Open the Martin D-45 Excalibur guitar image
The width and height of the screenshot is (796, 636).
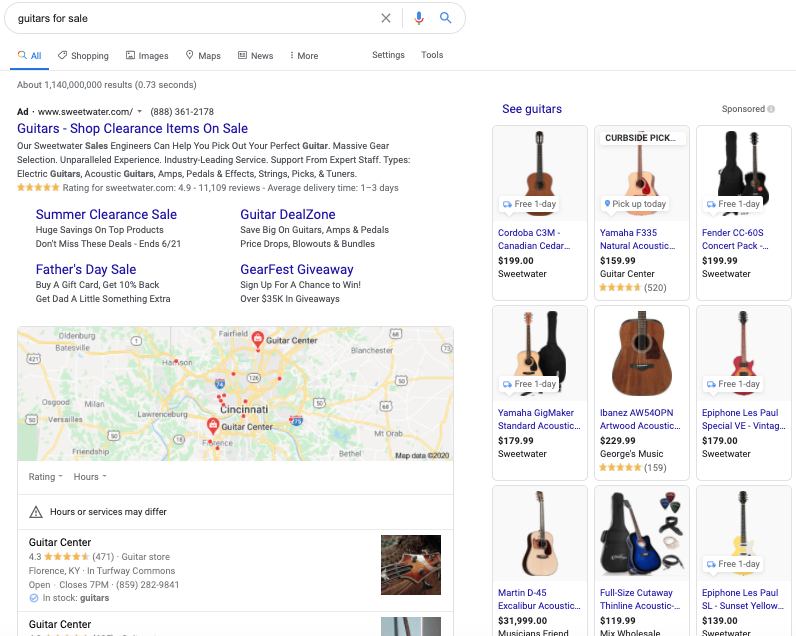(x=540, y=533)
